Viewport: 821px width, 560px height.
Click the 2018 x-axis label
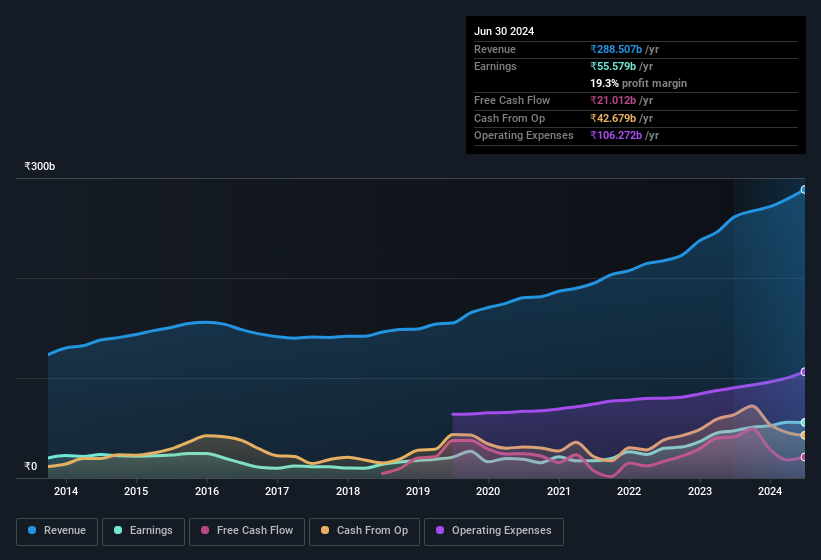348,491
